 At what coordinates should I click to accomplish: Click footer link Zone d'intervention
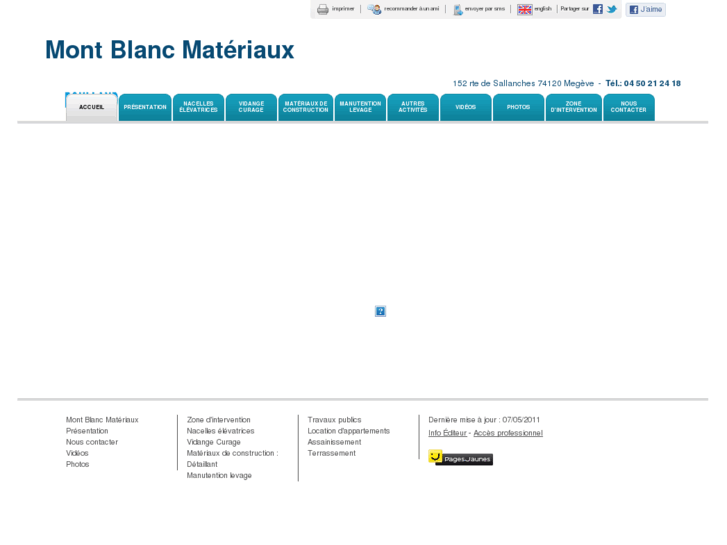(218, 420)
